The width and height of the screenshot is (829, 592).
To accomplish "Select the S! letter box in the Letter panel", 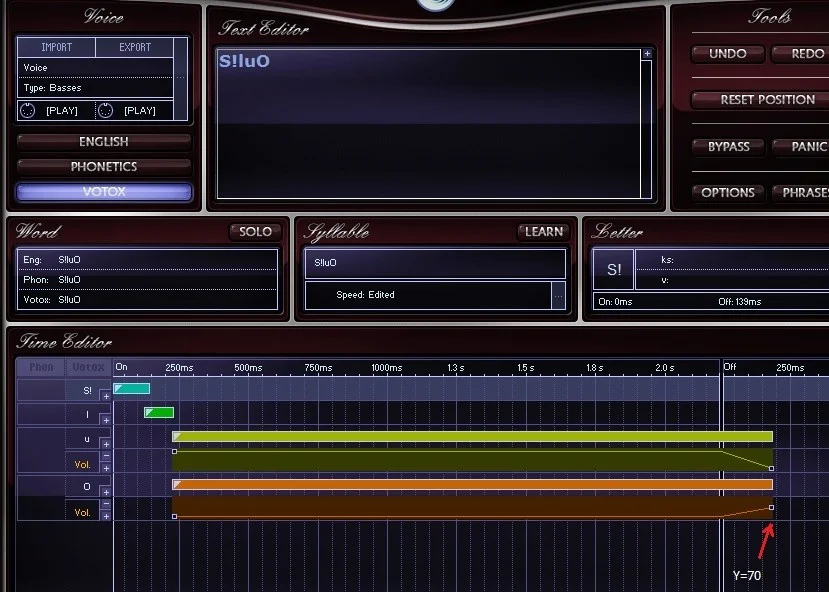I will [613, 270].
